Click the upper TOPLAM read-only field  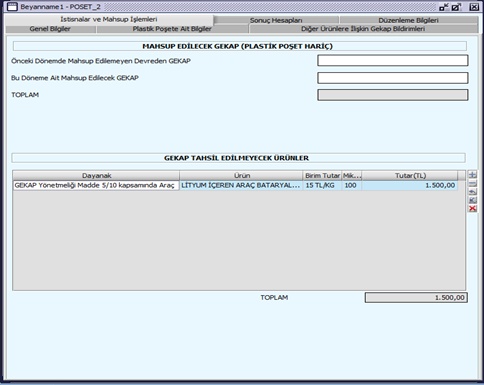[393, 95]
